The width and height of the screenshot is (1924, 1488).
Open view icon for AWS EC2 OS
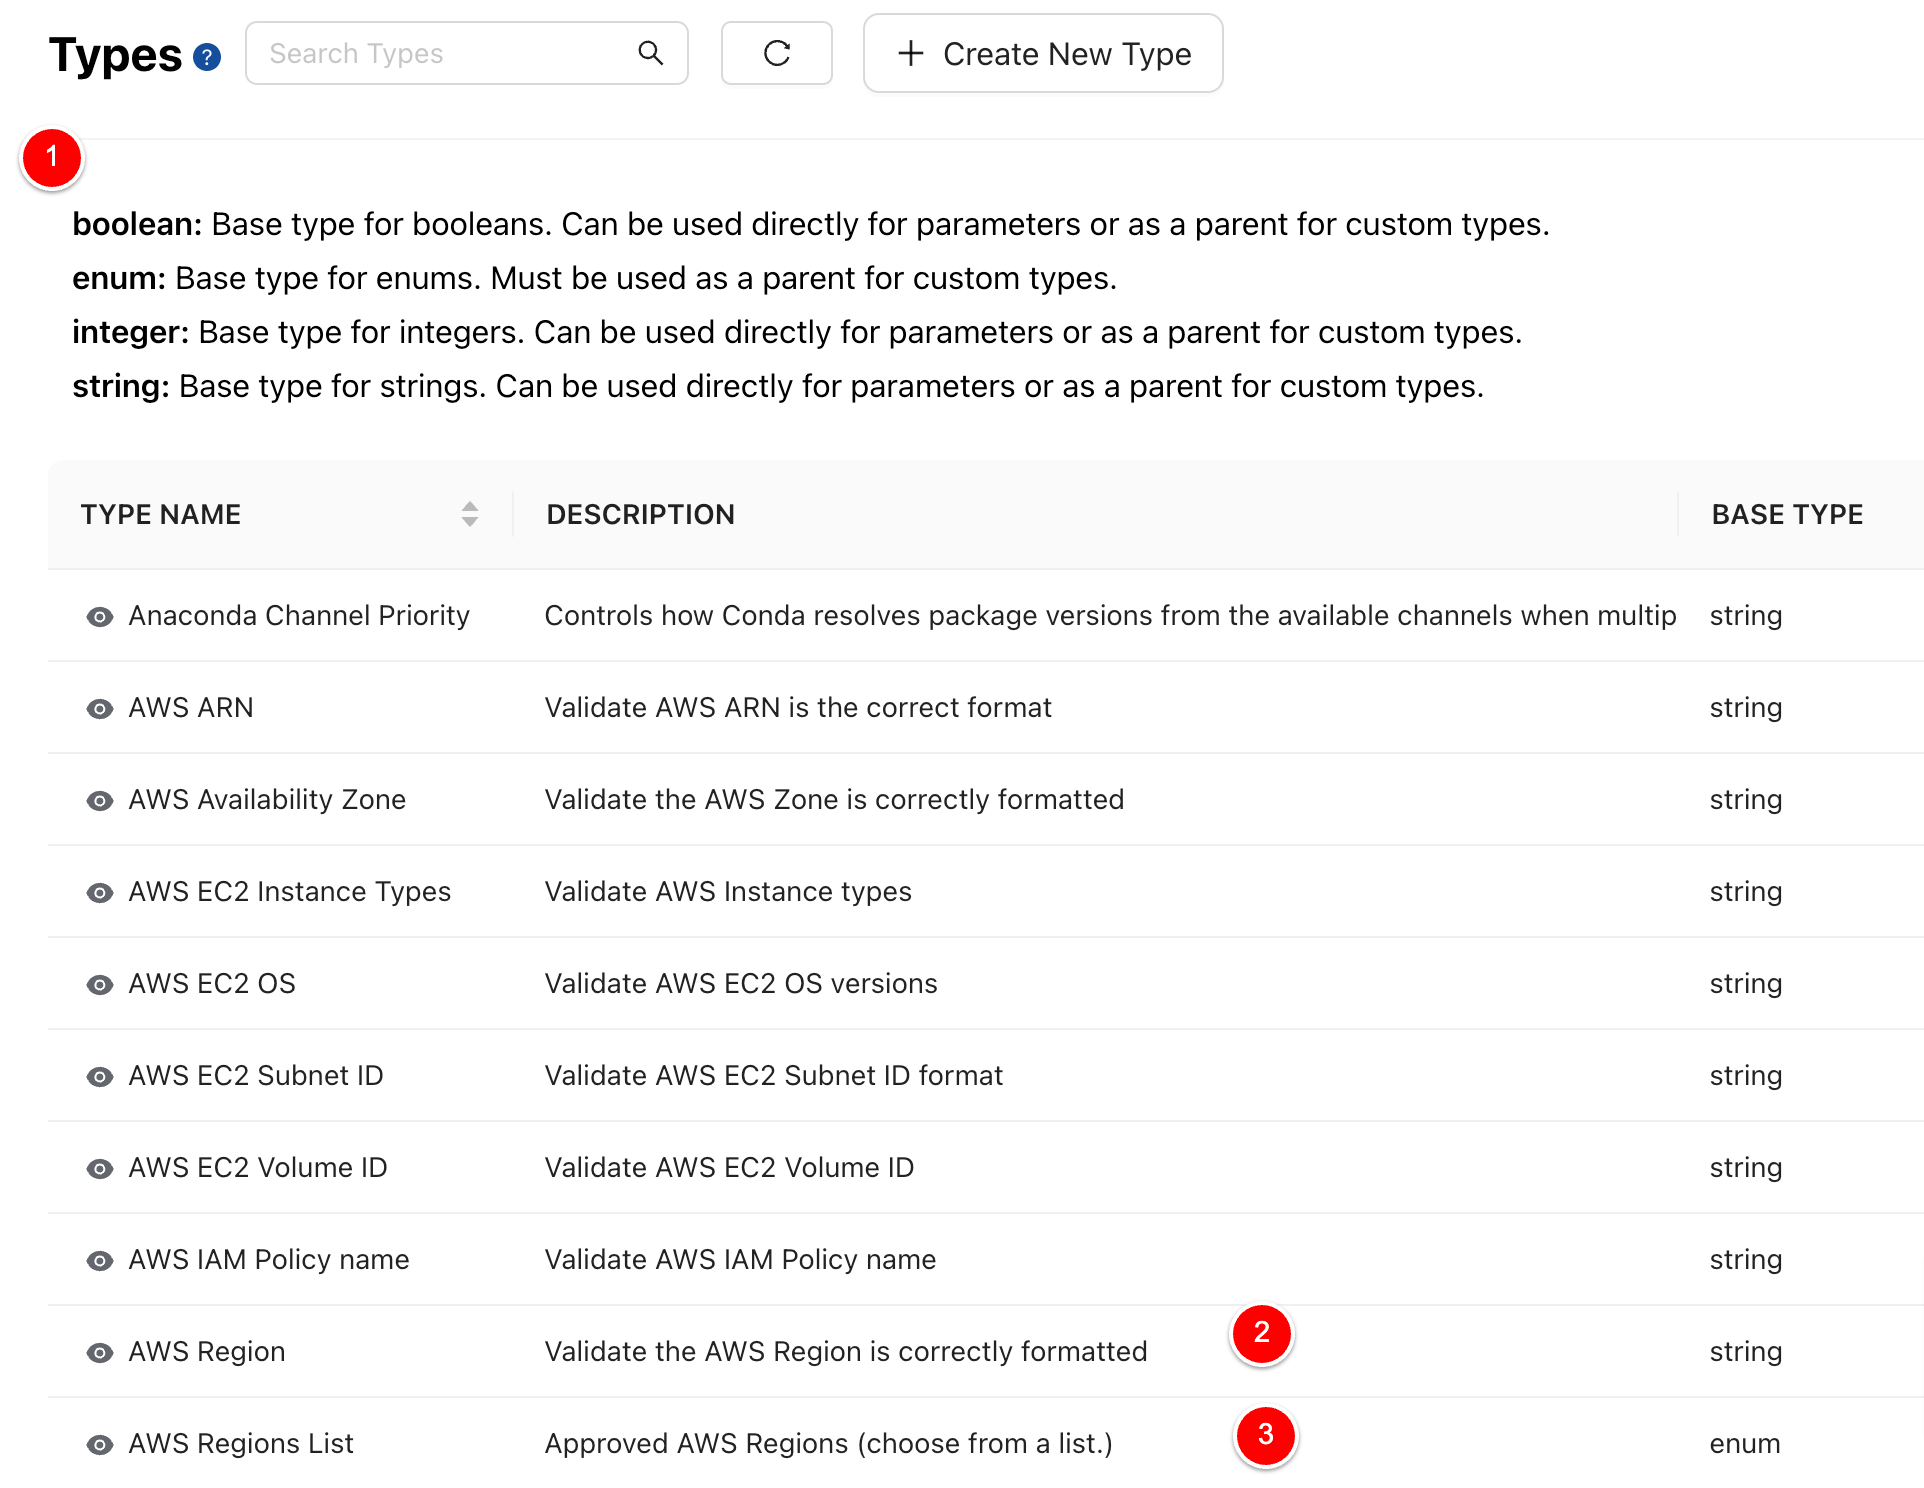100,985
